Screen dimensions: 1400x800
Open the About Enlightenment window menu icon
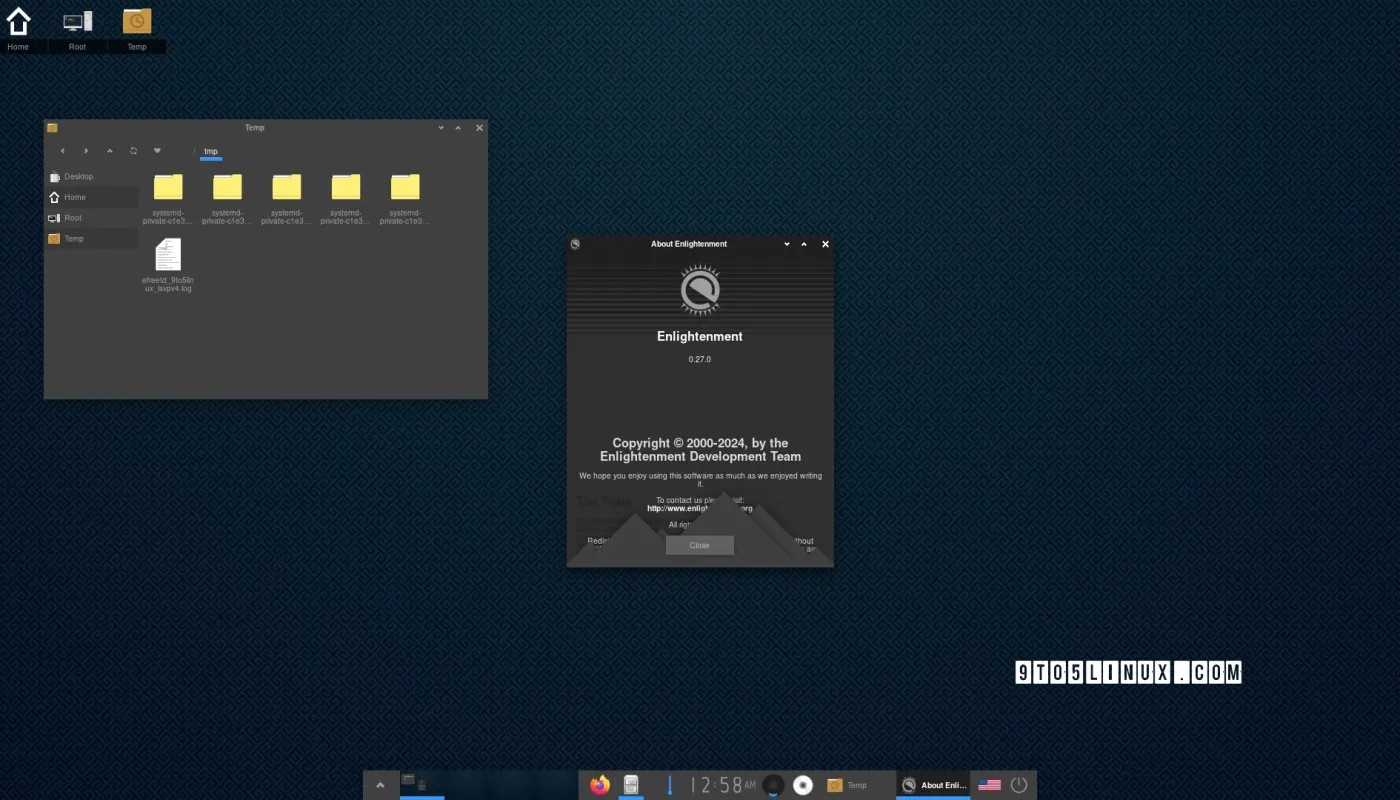click(x=575, y=244)
